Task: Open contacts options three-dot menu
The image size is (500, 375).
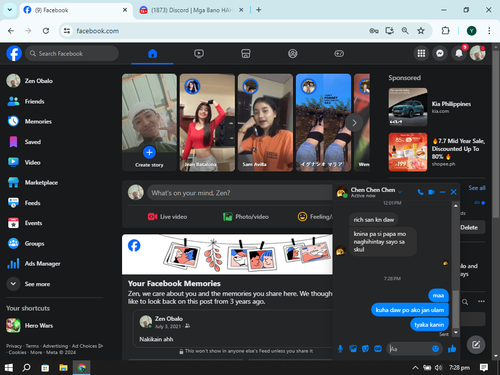Action: pos(481,301)
